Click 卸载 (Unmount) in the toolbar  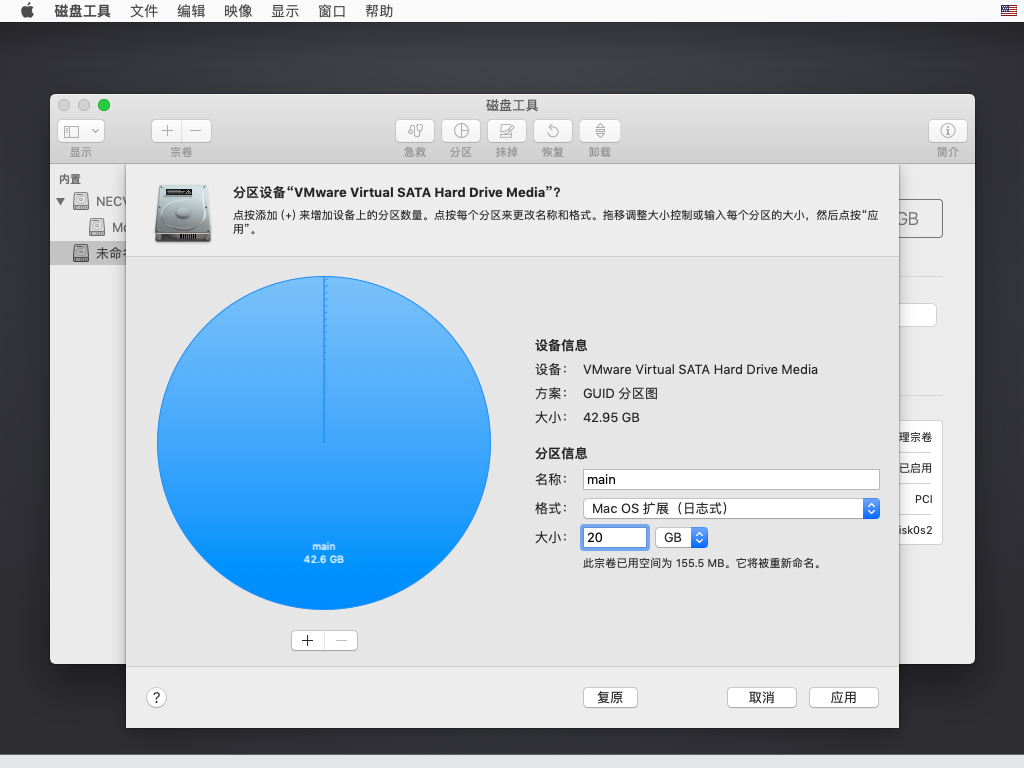599,131
